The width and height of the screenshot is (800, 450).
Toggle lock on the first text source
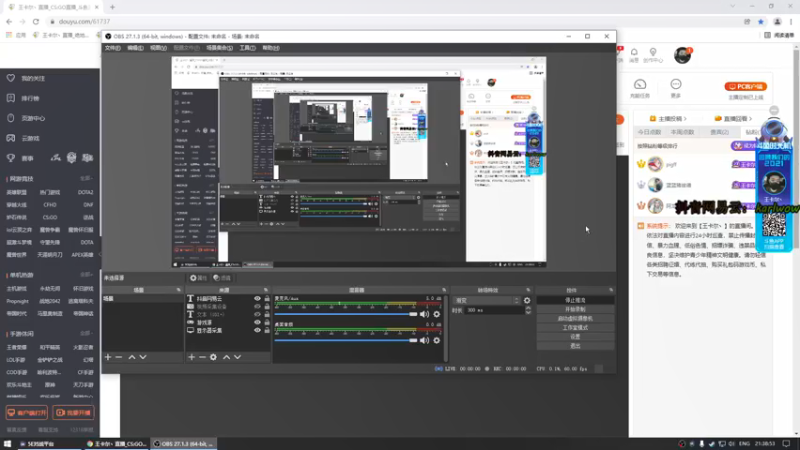266,298
